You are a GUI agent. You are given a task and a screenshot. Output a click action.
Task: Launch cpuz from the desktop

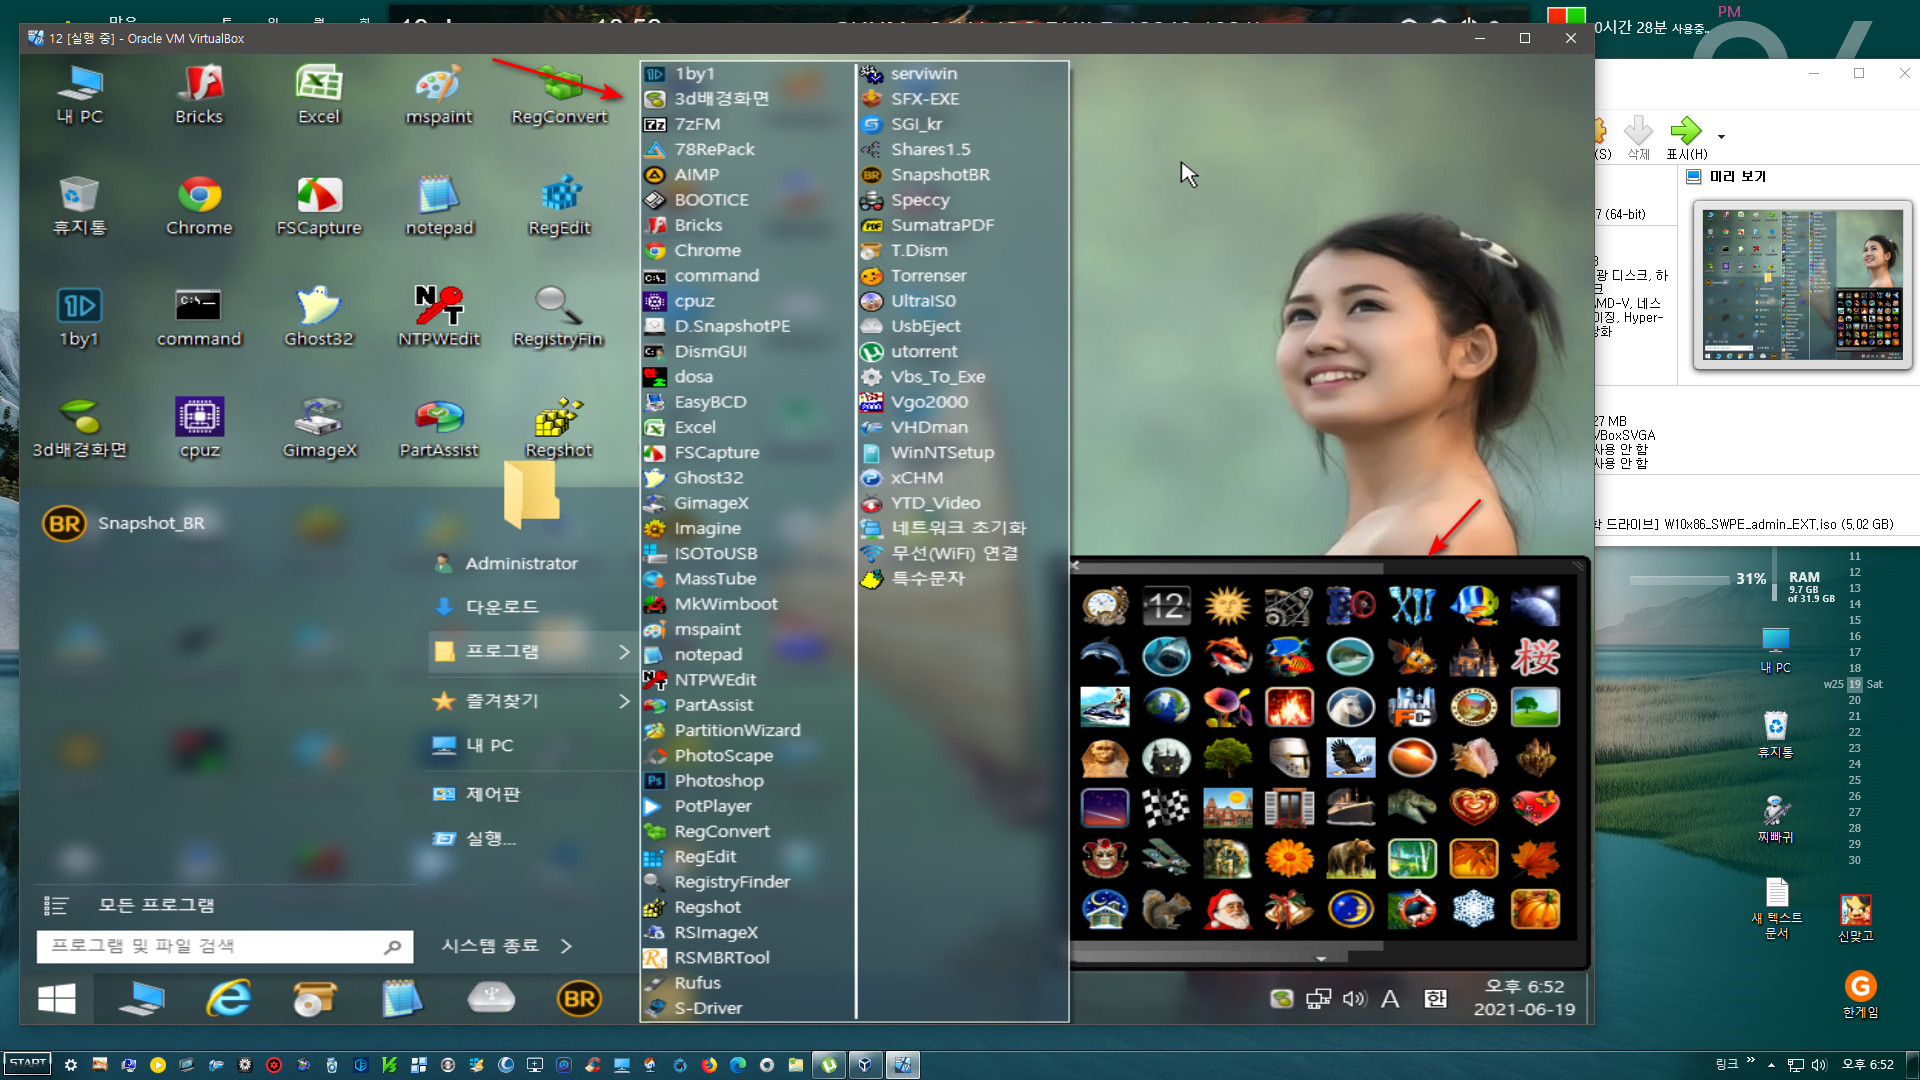pos(199,427)
